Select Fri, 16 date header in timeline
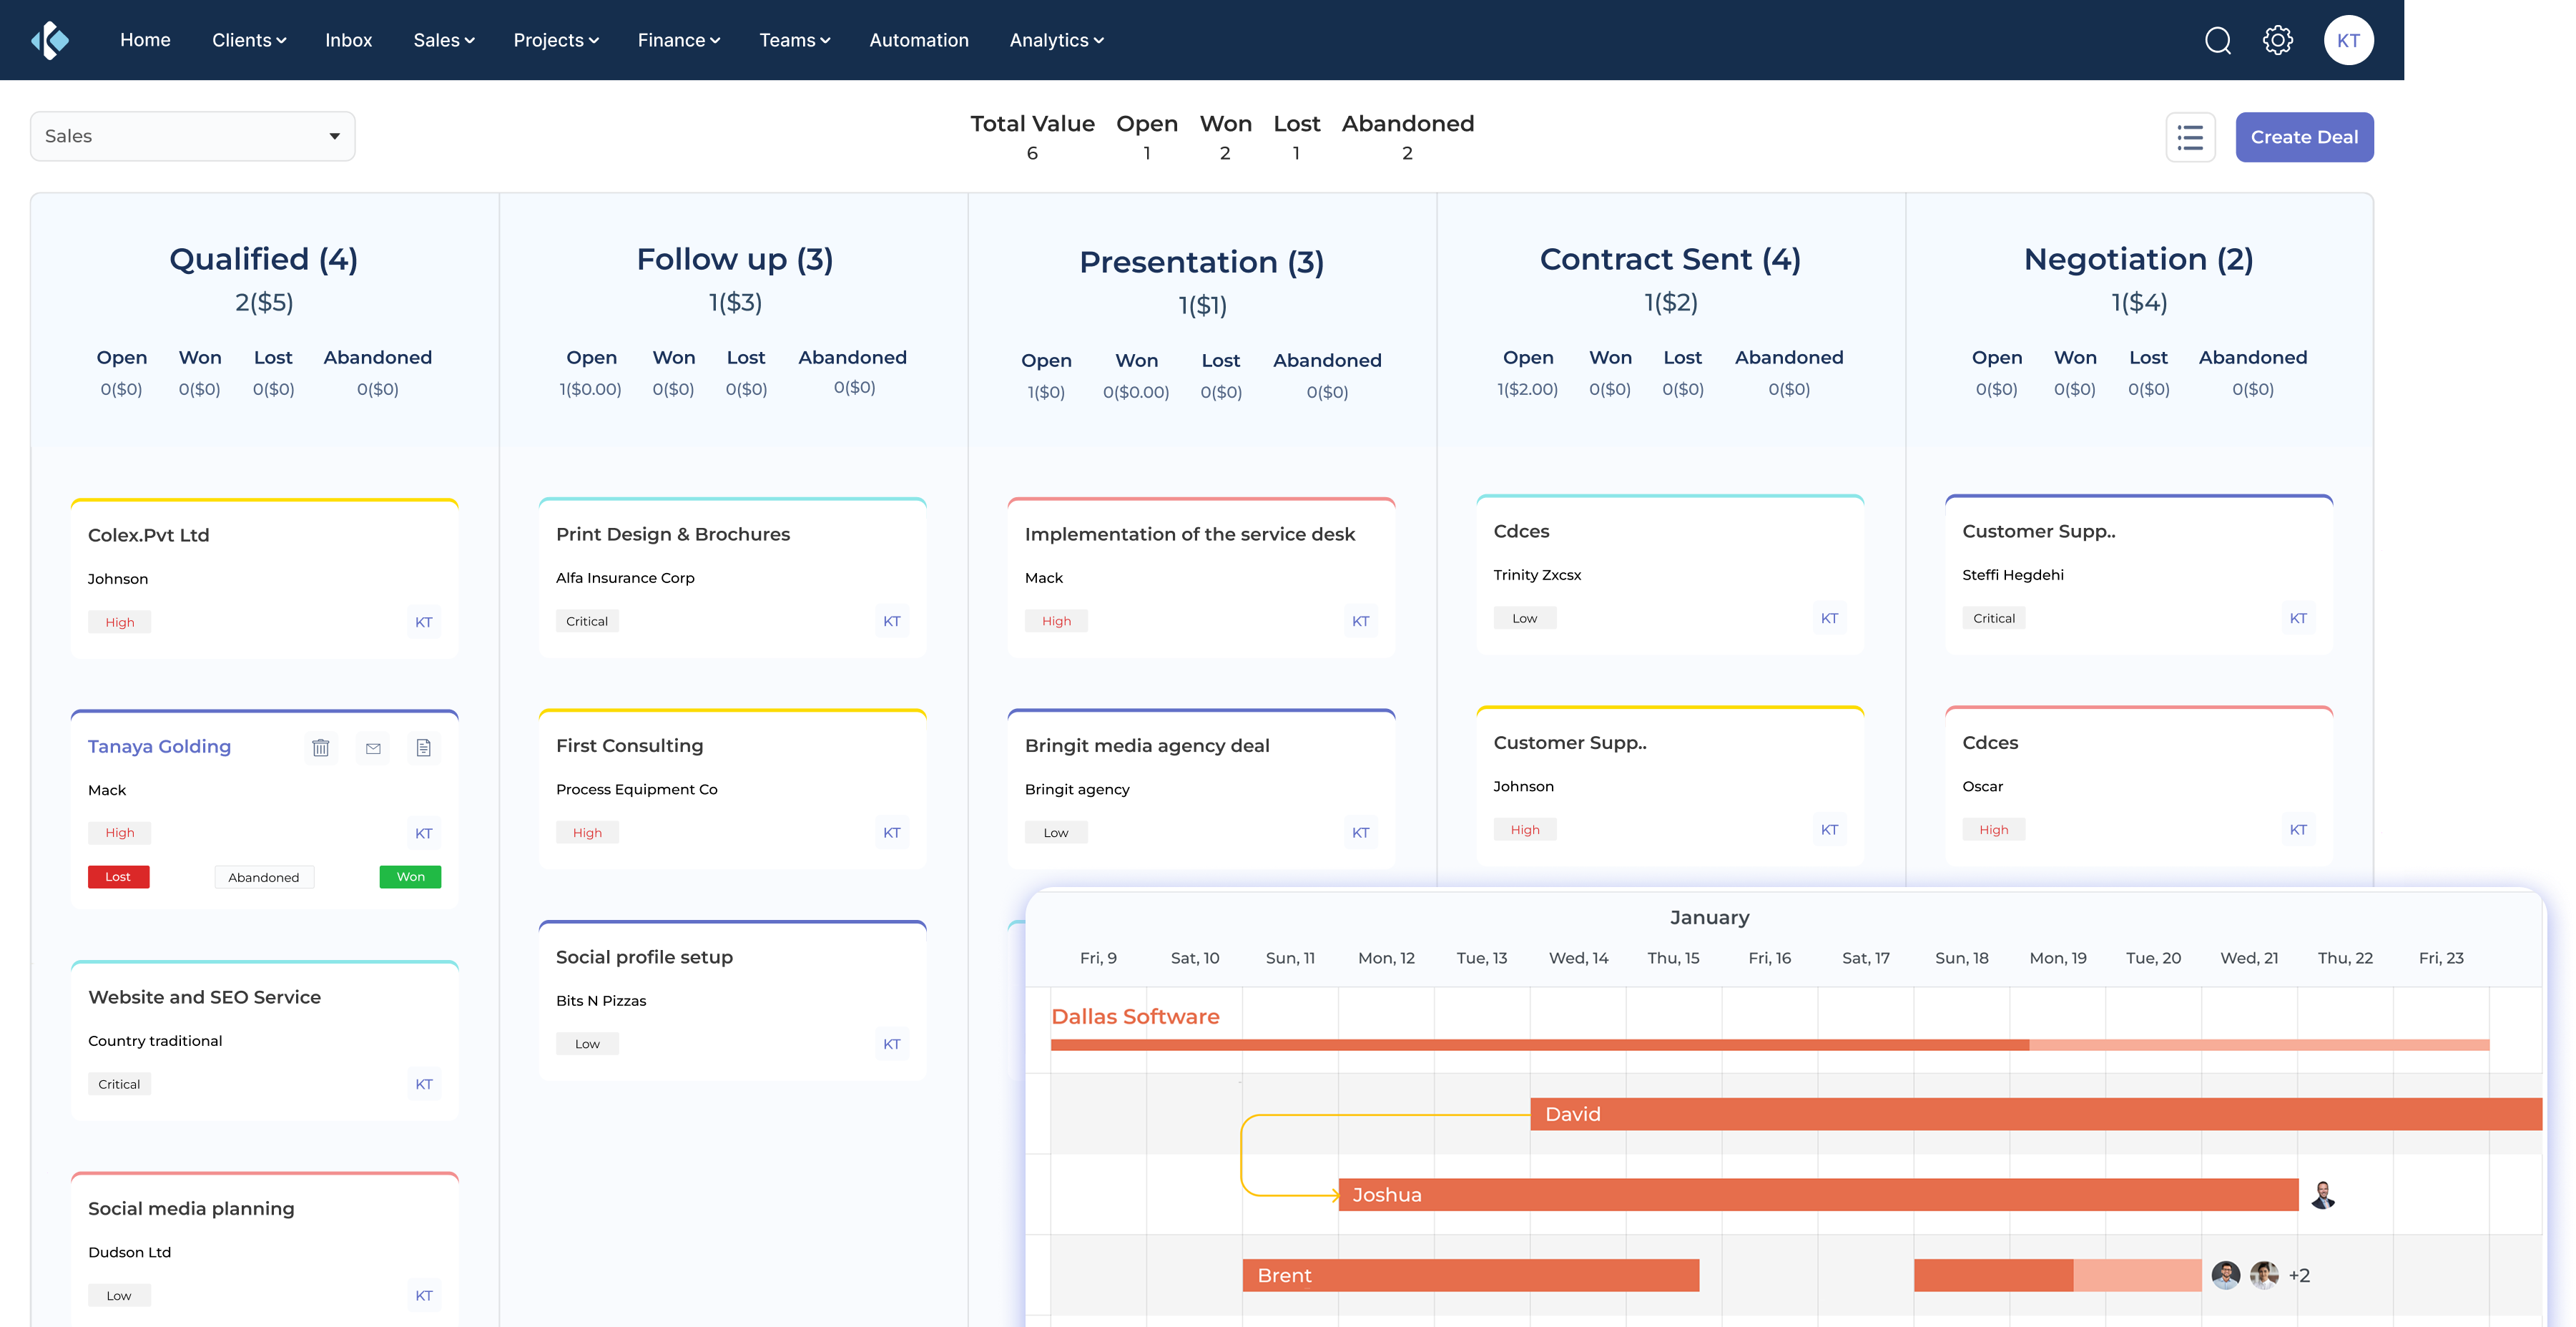2576x1327 pixels. point(1769,958)
